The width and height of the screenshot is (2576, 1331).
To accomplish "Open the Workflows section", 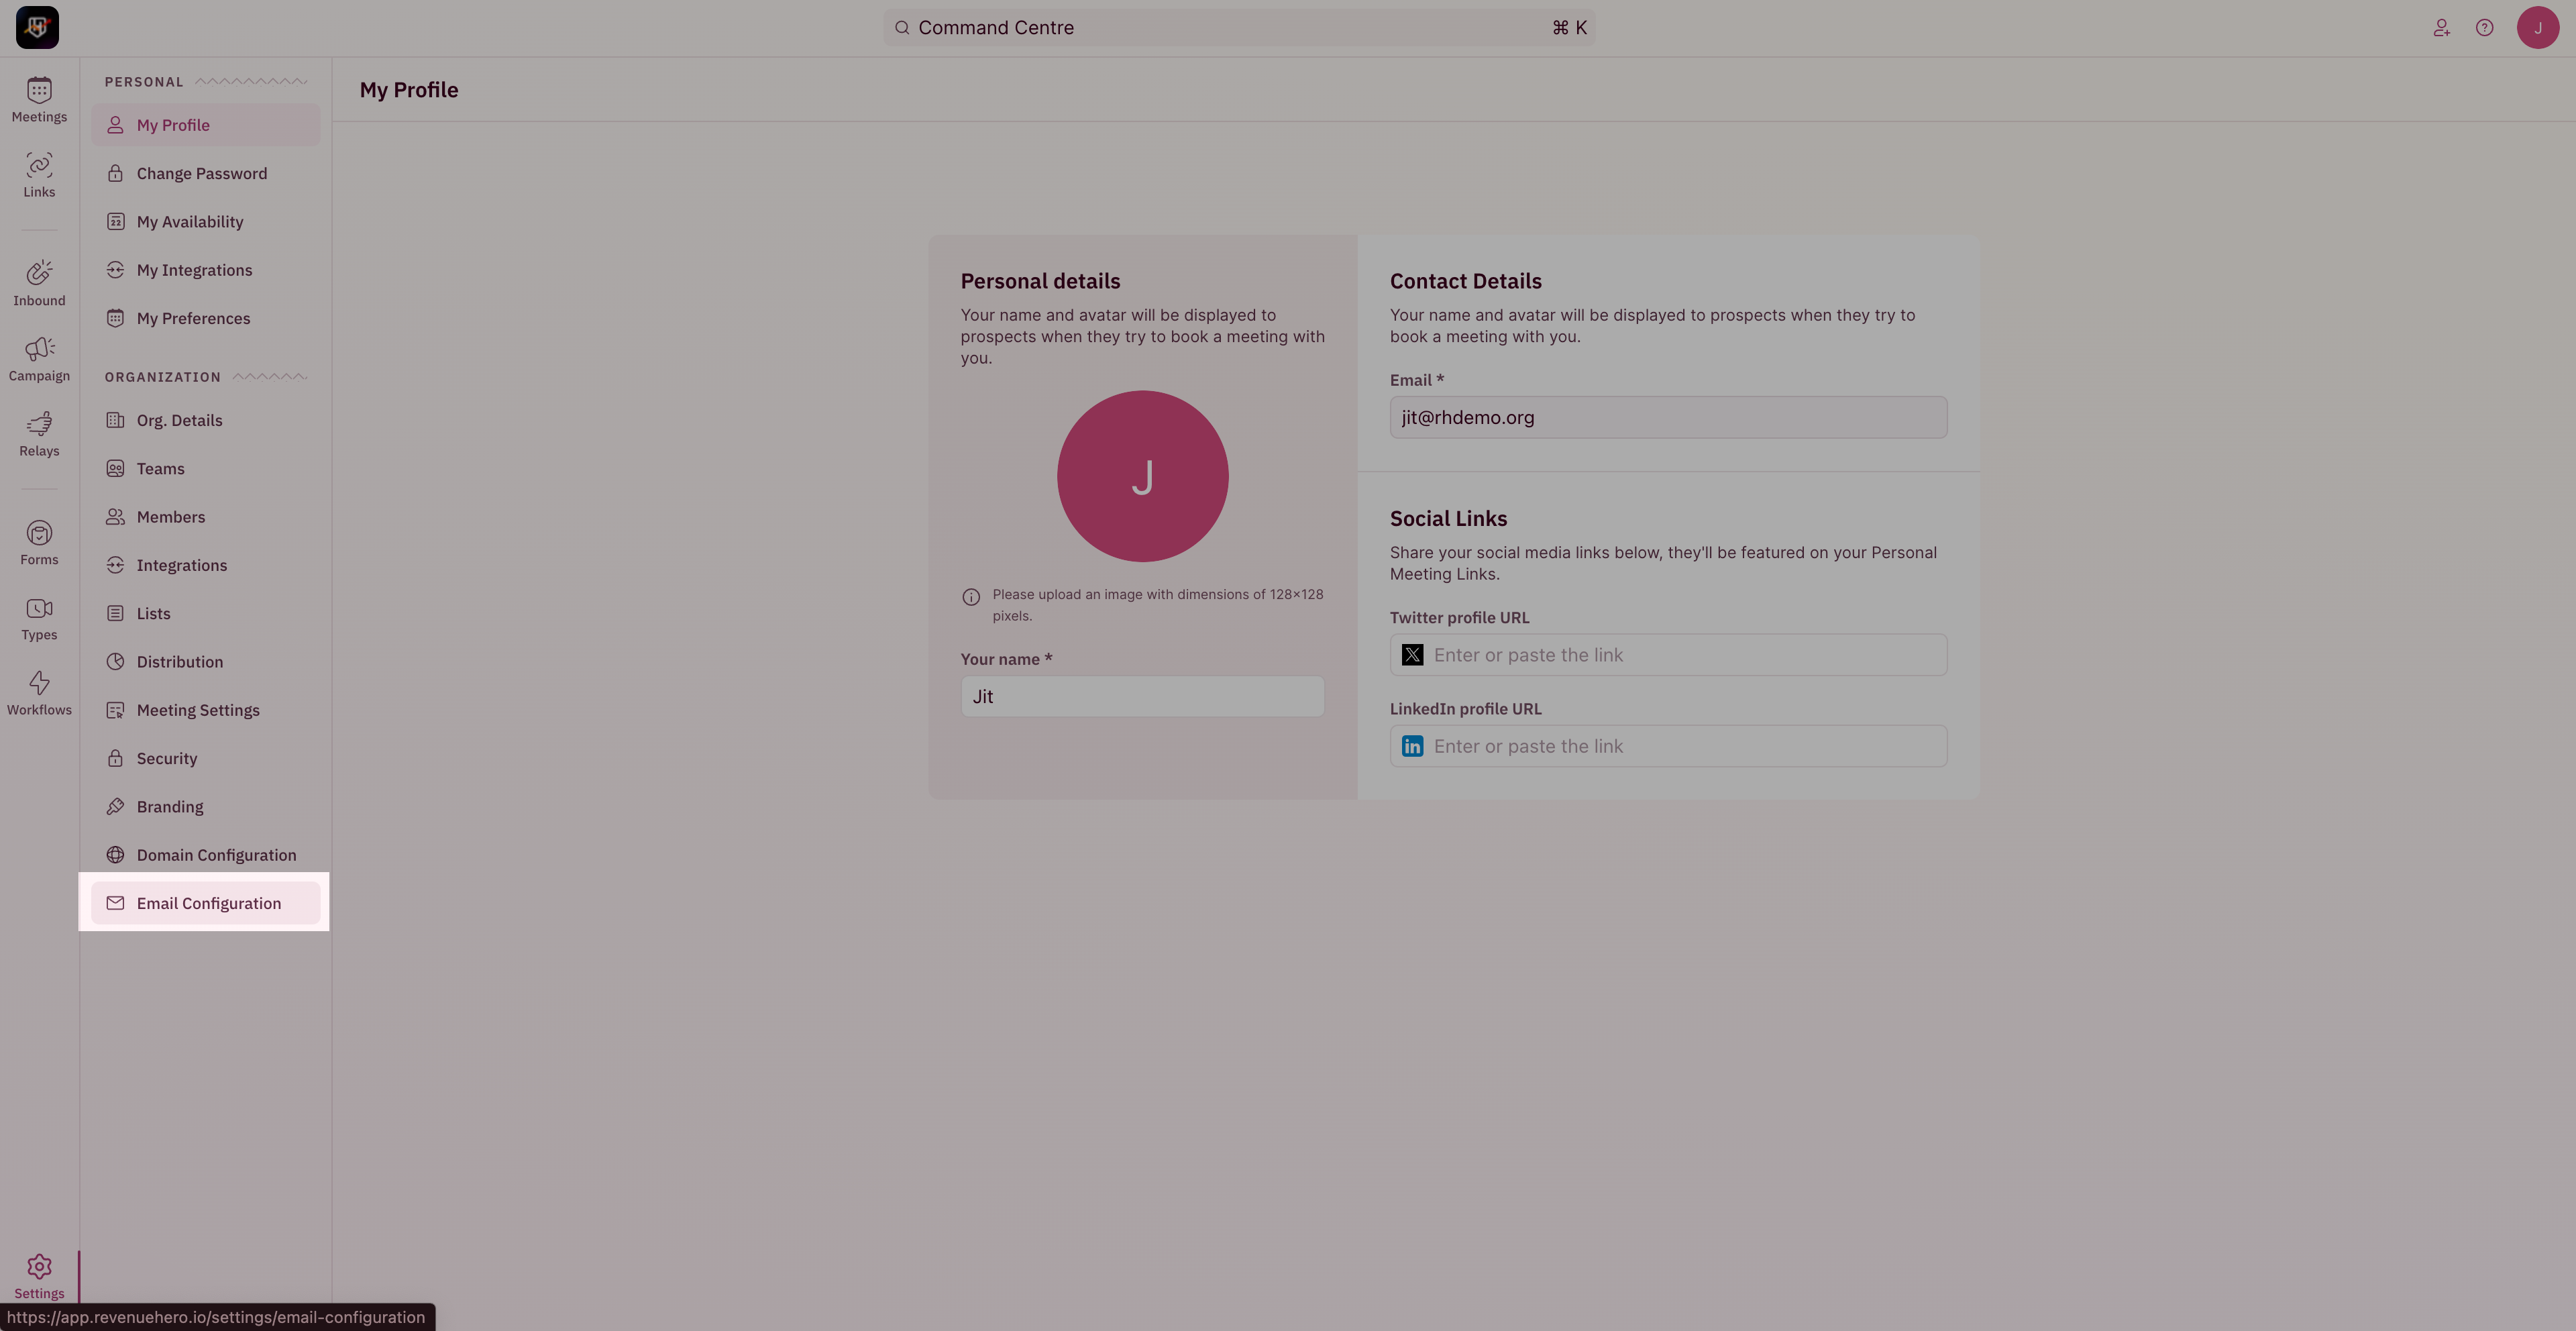I will (x=39, y=693).
